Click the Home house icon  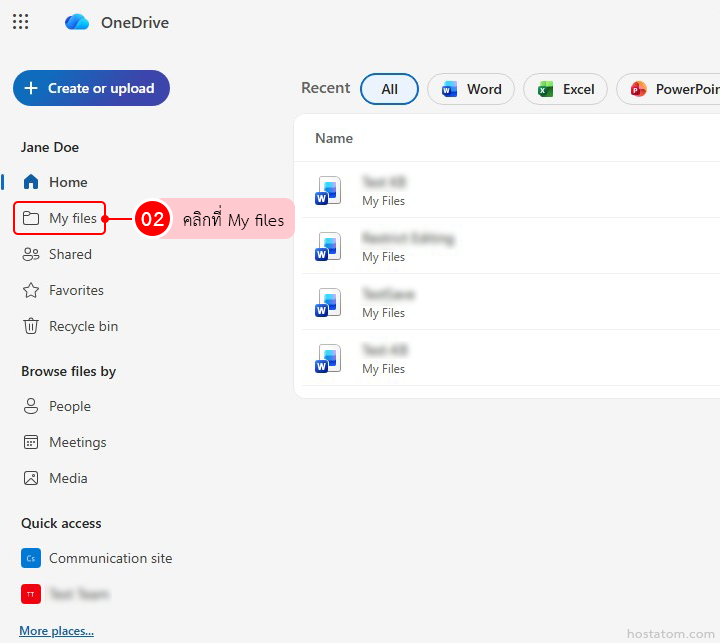[x=31, y=182]
